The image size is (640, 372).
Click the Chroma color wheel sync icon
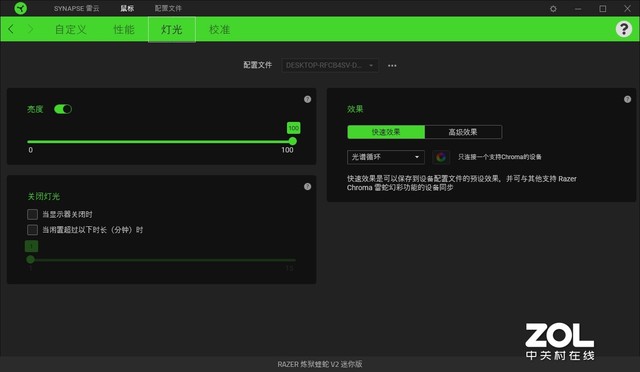tap(441, 157)
